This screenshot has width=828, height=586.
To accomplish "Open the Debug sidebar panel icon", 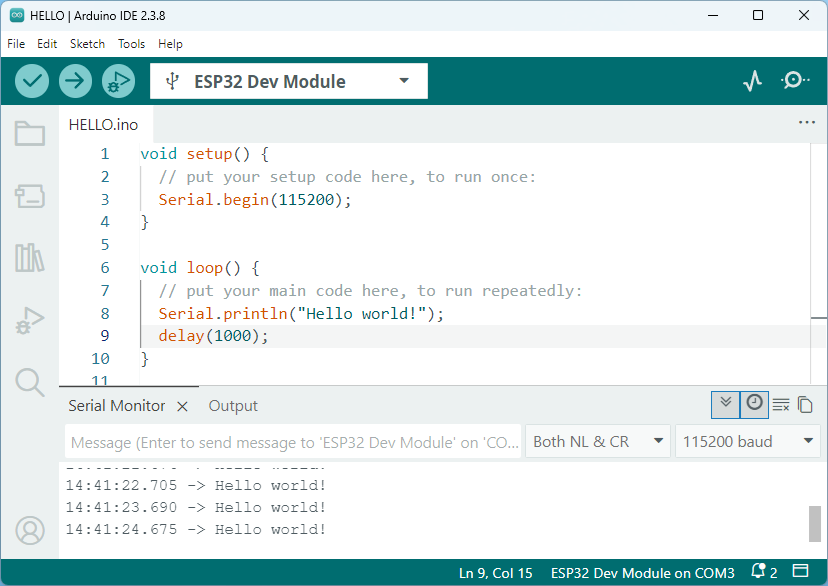I will 30,320.
